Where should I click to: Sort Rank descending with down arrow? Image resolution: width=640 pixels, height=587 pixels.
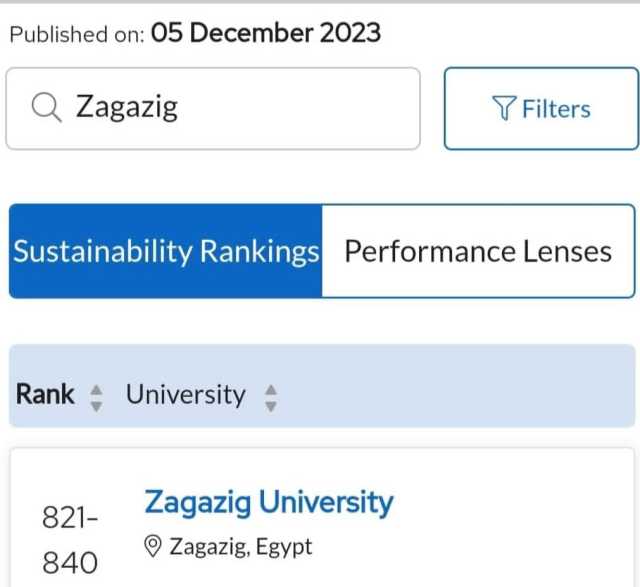click(96, 407)
